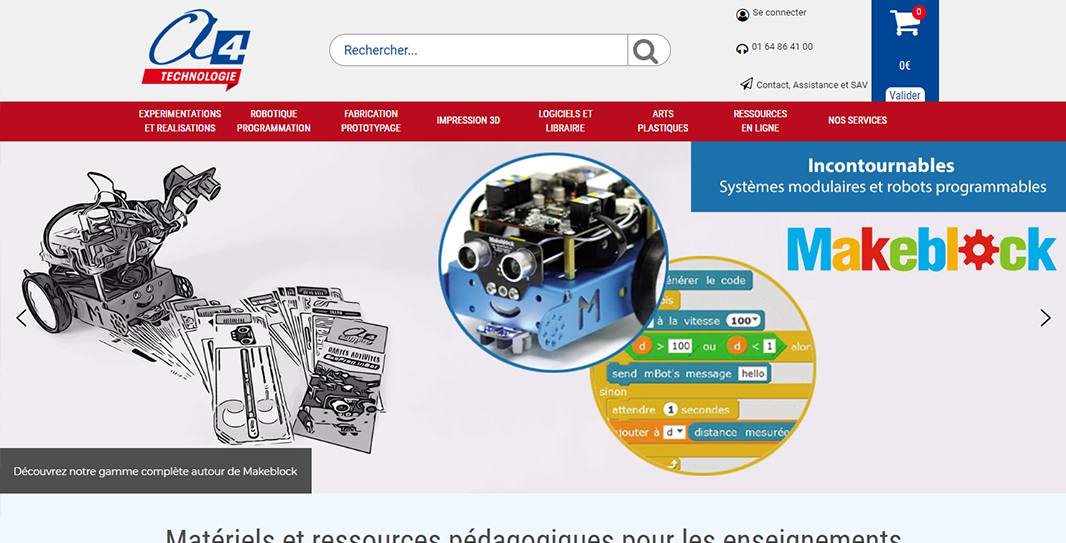This screenshot has width=1066, height=543.
Task: Open Contact, Assistance et SAV link
Action: 812,85
